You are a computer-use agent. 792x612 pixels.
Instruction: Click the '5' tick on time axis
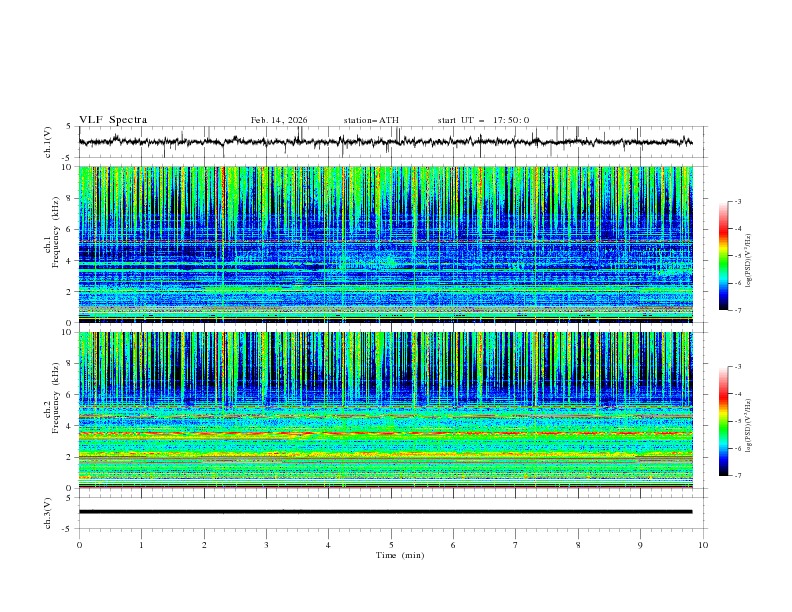[391, 545]
